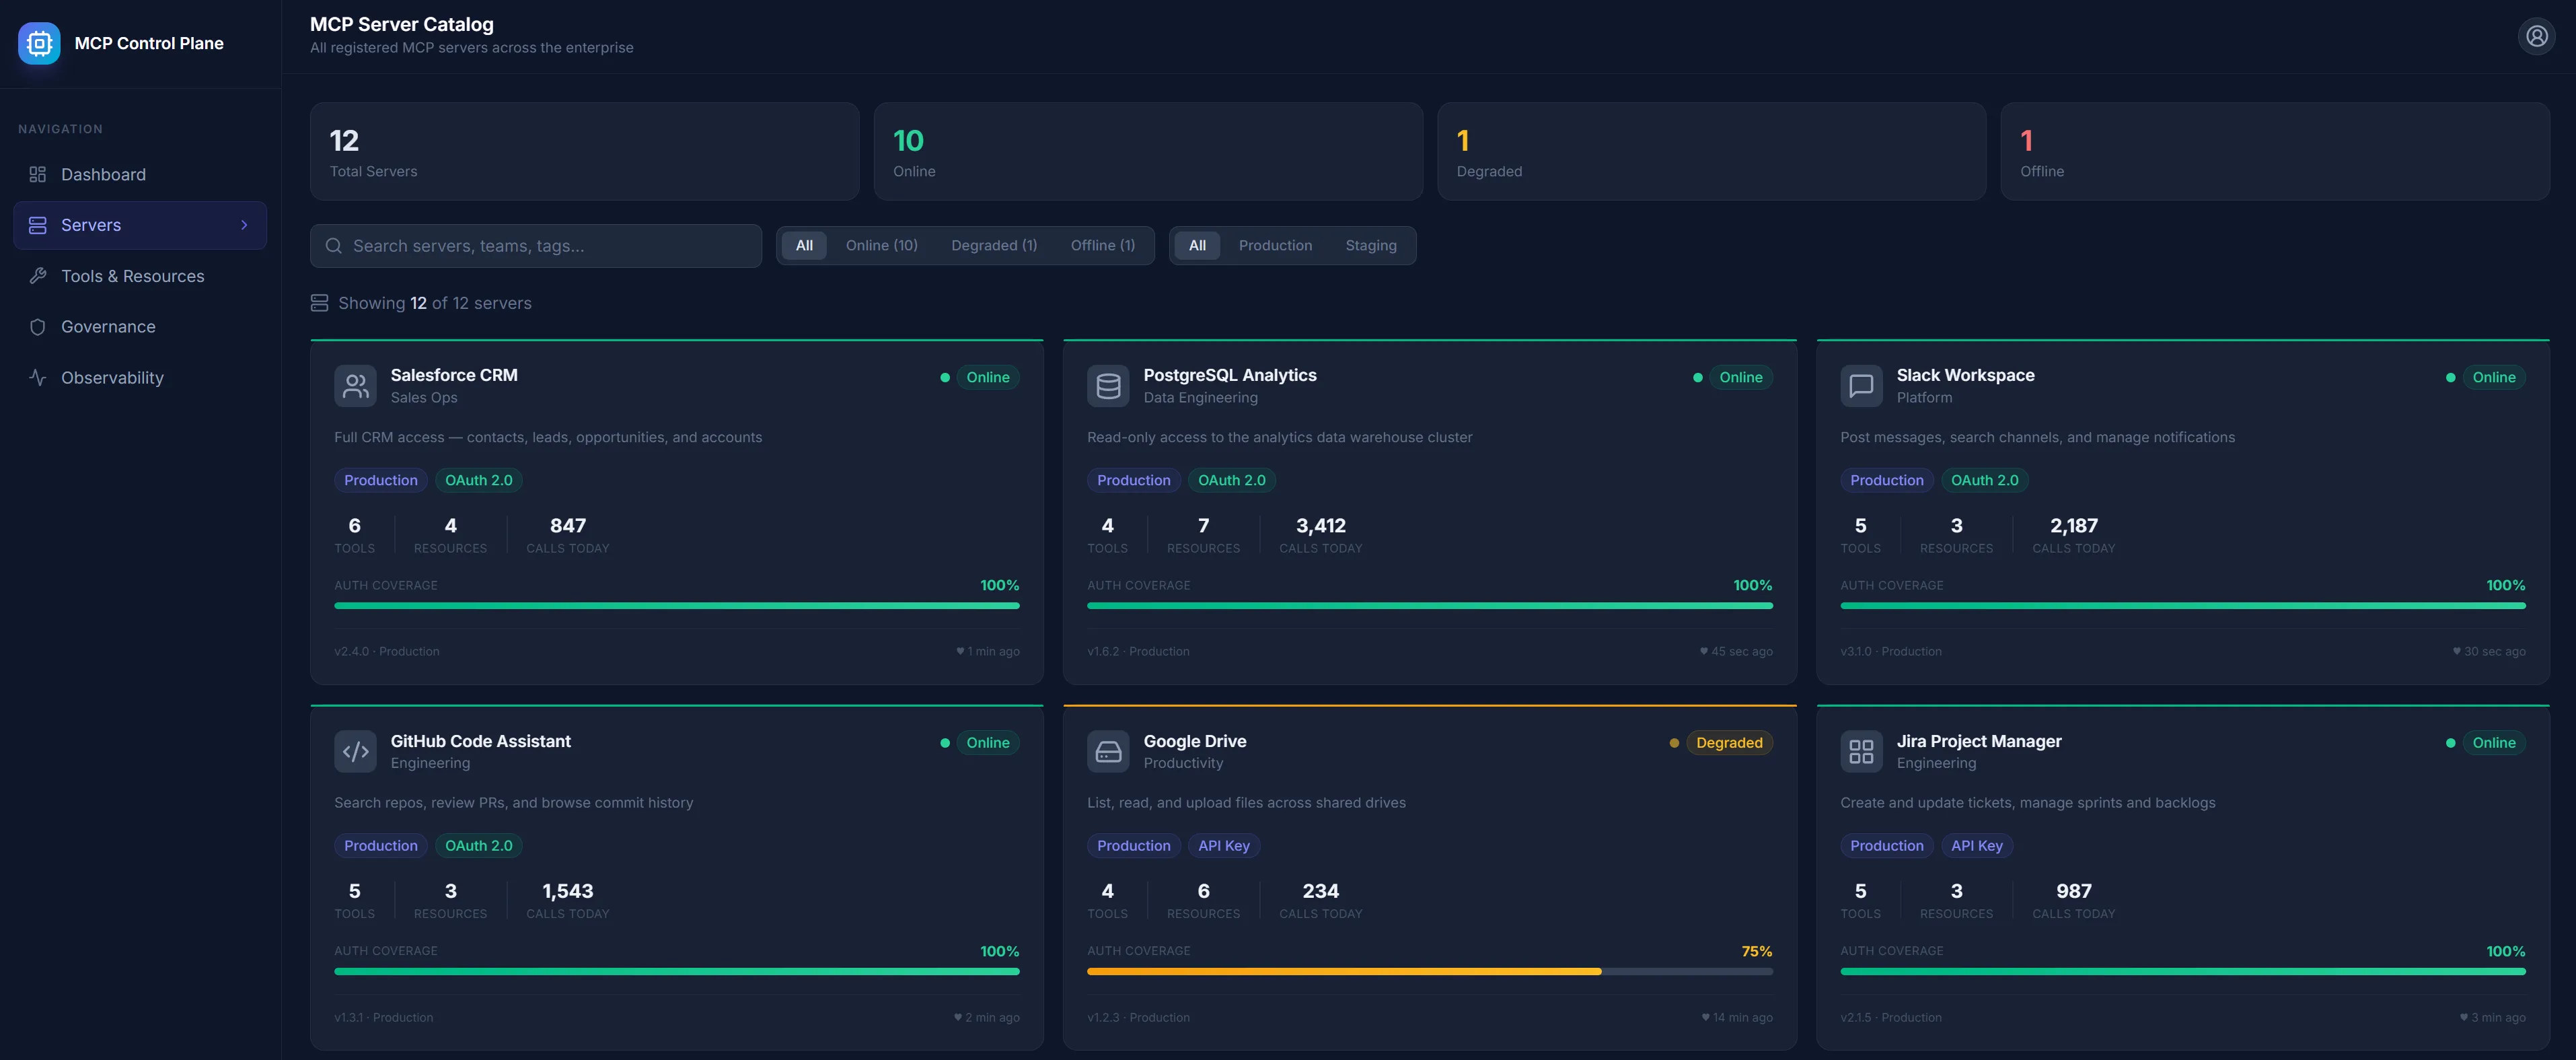The height and width of the screenshot is (1060, 2576).
Task: Click Slack Workspace auth coverage bar
Action: [x=2183, y=606]
